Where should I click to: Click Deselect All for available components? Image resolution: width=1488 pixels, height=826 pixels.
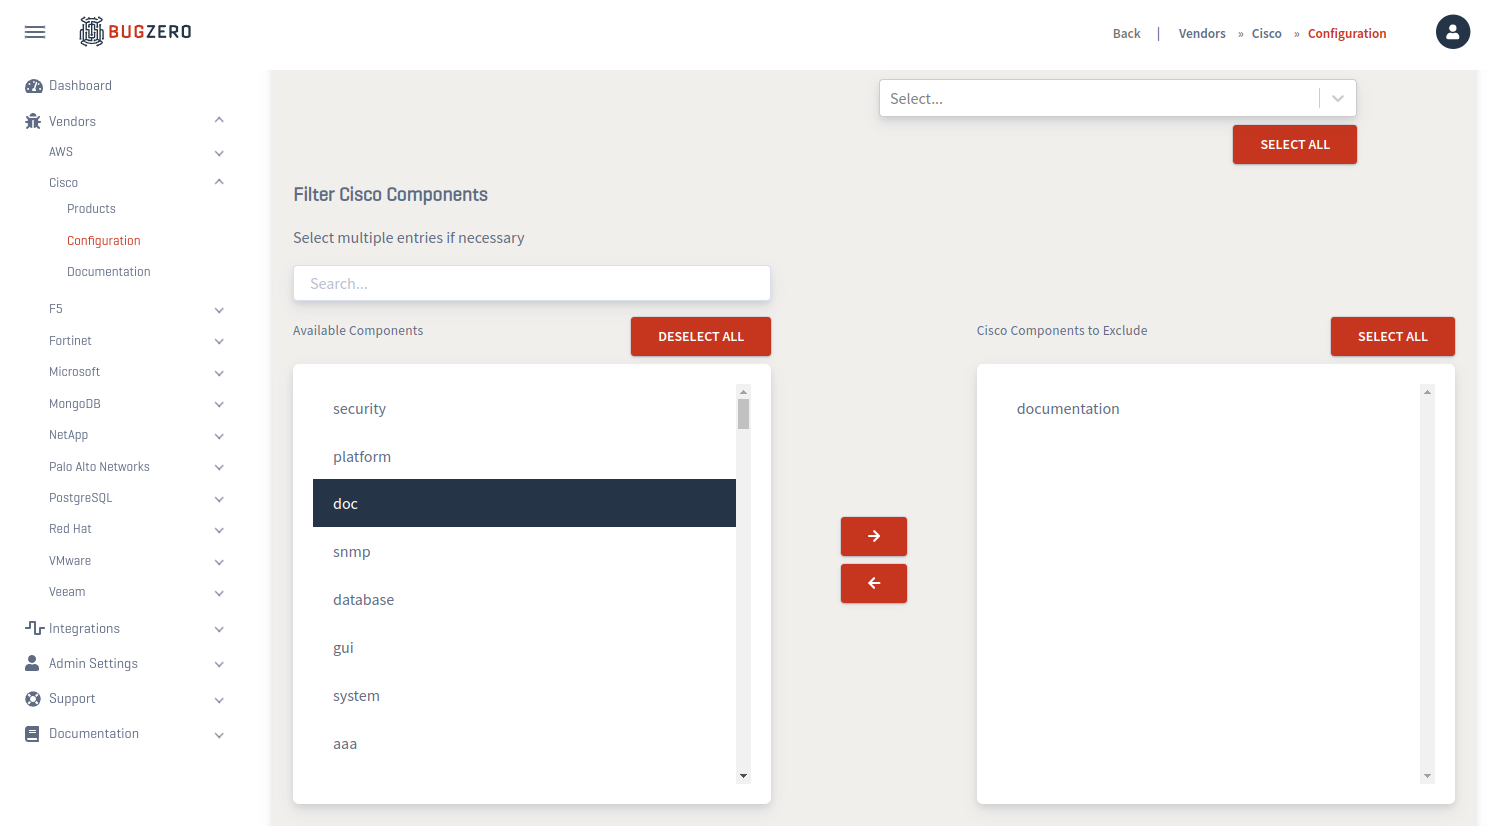coord(701,336)
